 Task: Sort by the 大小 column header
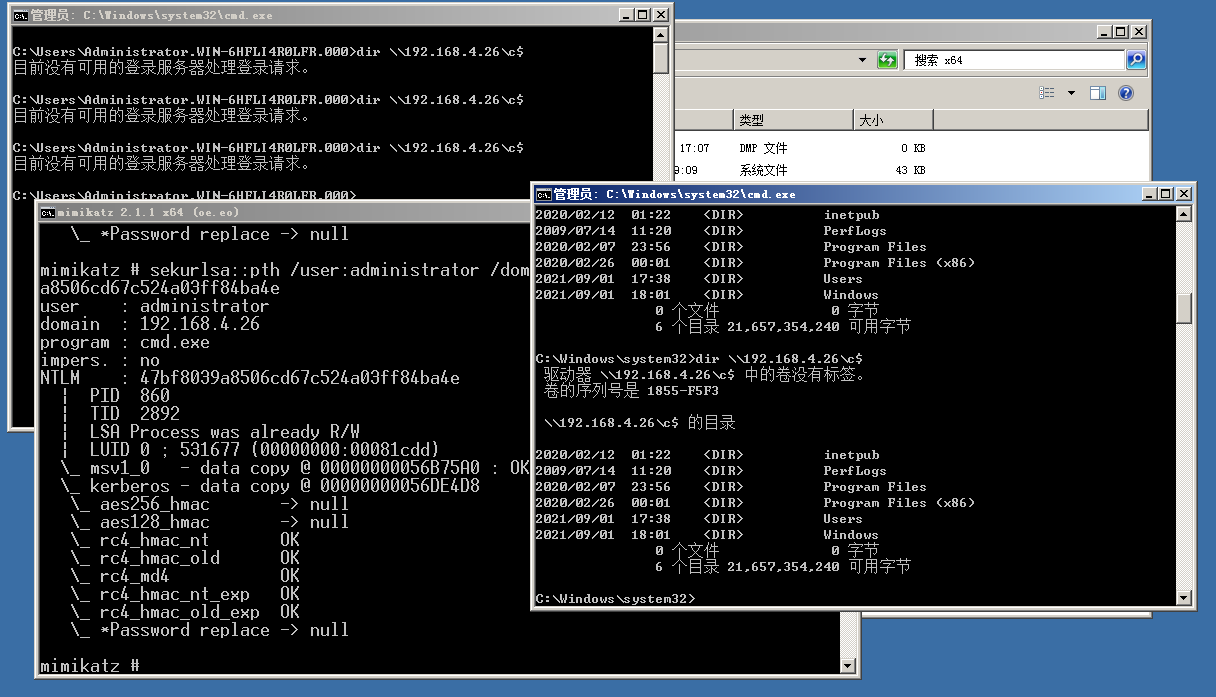click(x=893, y=120)
